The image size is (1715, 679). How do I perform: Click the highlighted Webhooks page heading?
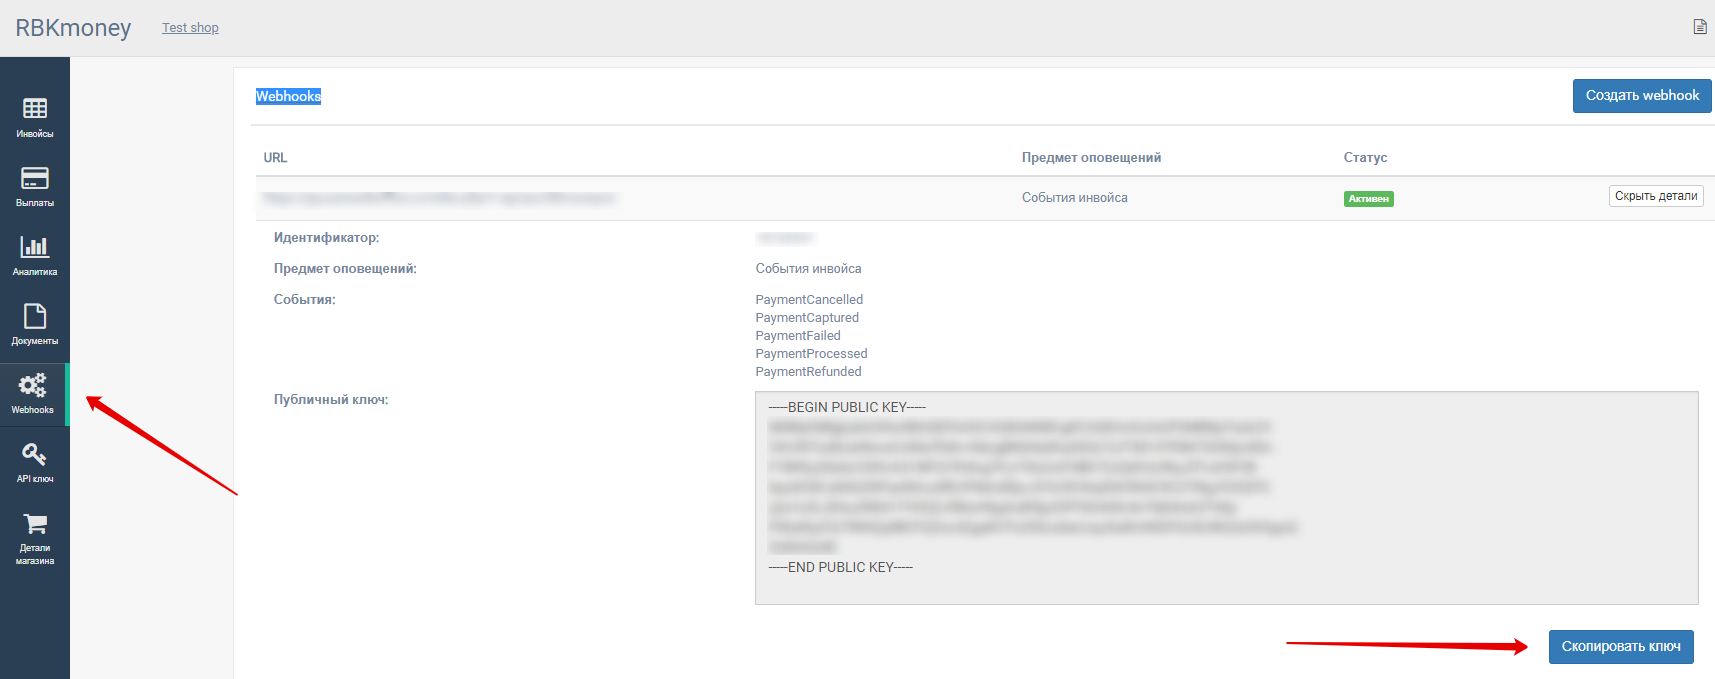pos(288,96)
